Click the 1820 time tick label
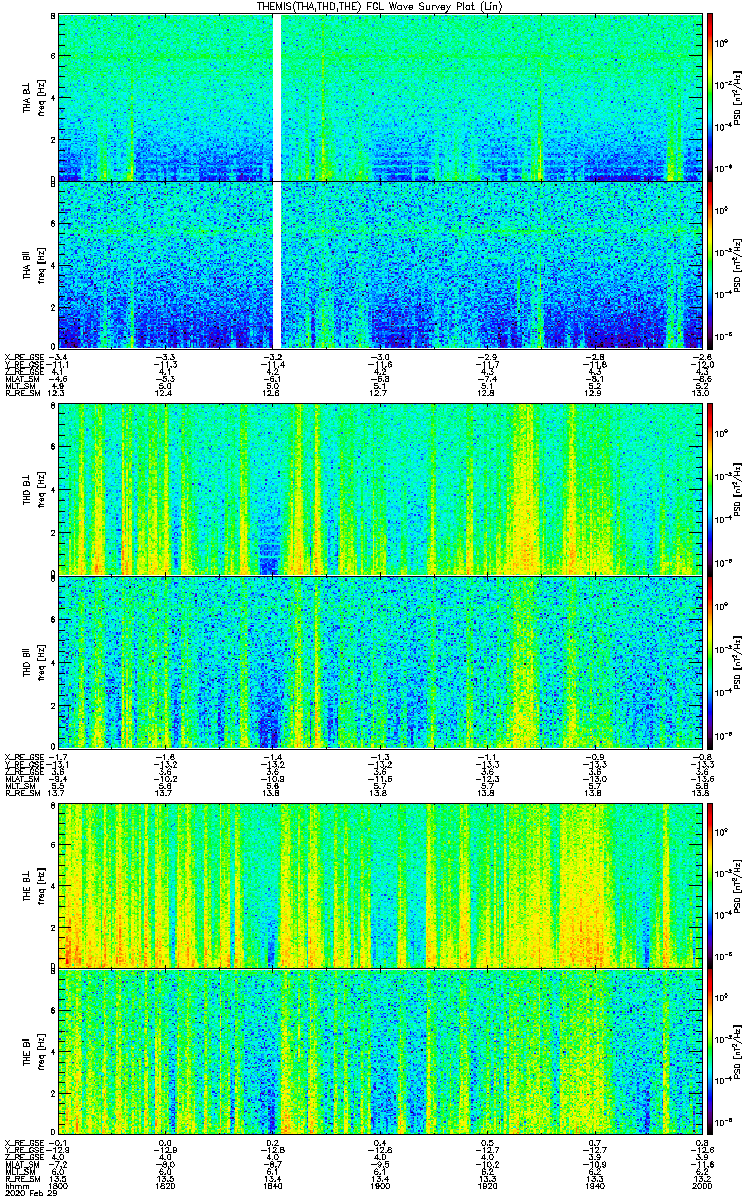The image size is (750, 1200). coord(166,1186)
